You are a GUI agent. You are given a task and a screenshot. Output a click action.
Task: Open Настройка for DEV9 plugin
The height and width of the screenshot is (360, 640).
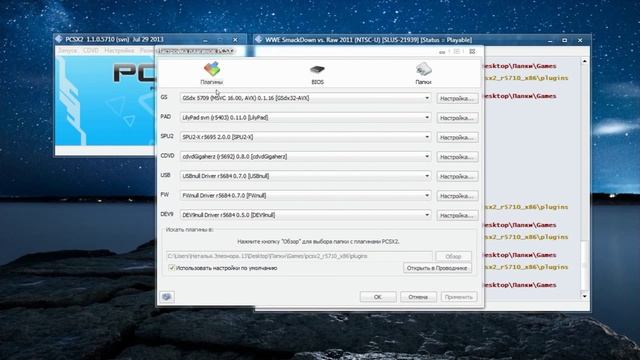coord(457,215)
